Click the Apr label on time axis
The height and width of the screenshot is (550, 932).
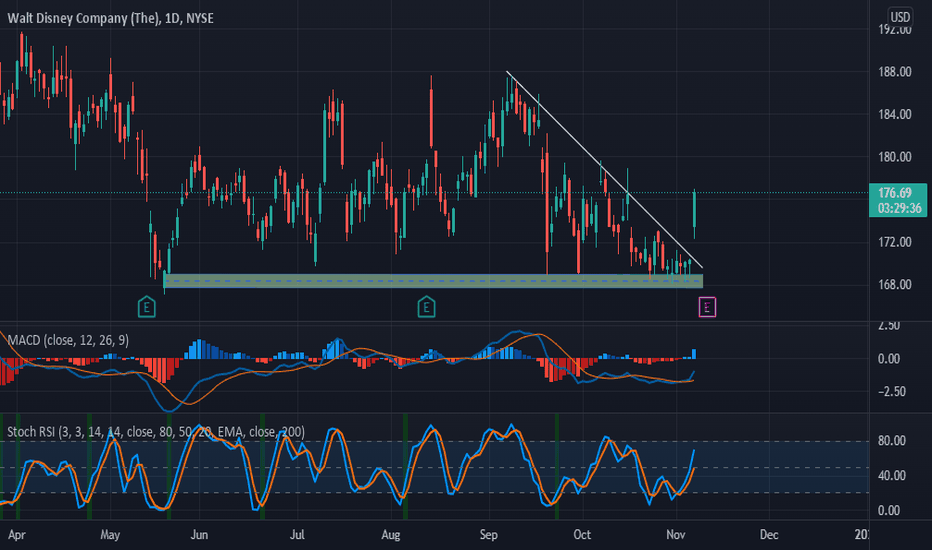[x=17, y=535]
